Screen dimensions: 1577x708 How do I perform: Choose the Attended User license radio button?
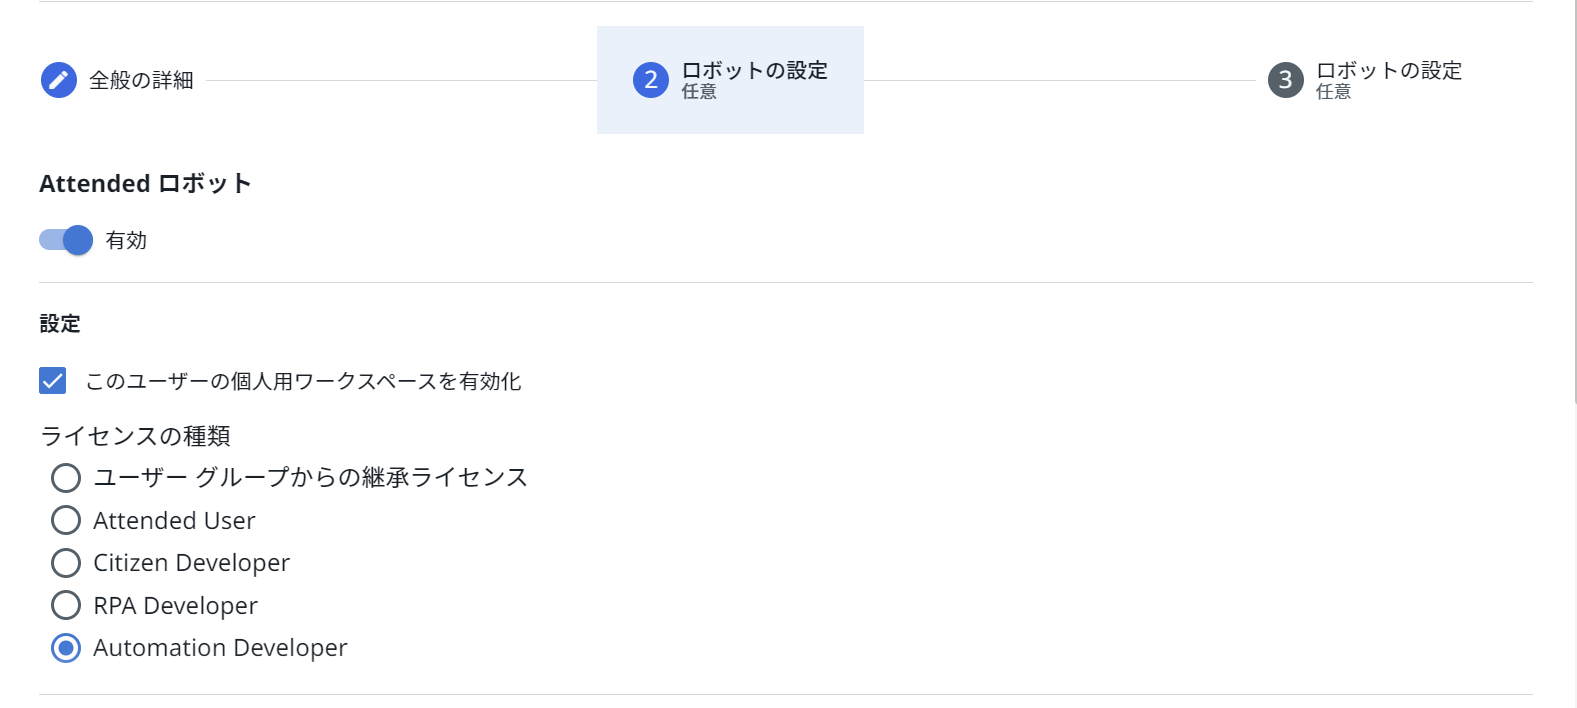coord(66,520)
